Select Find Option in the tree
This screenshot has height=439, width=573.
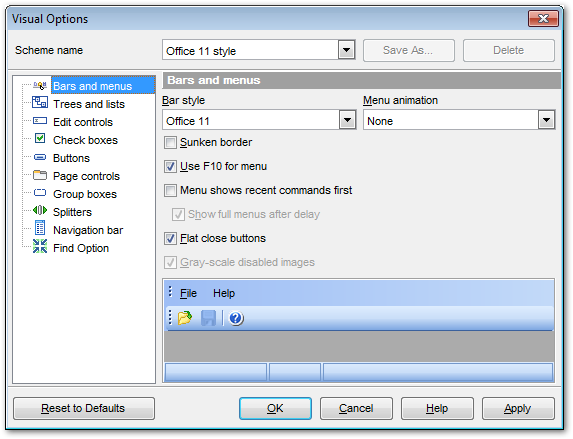click(81, 248)
